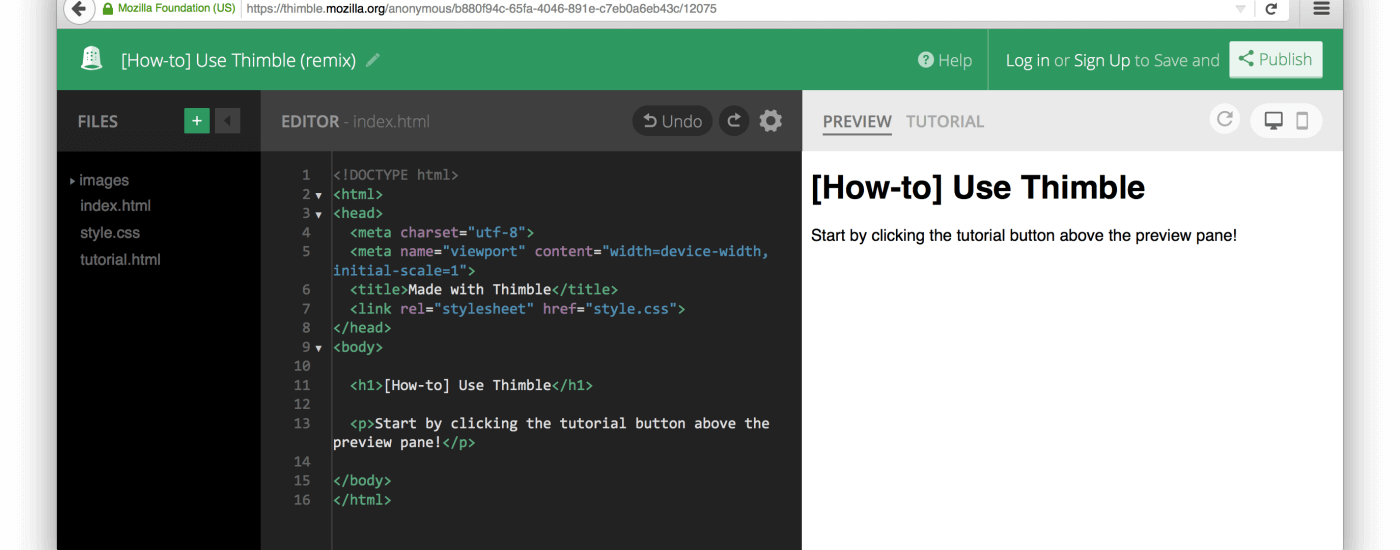Fold the html tag at line 2
The width and height of the screenshot is (1400, 550).
click(x=318, y=195)
